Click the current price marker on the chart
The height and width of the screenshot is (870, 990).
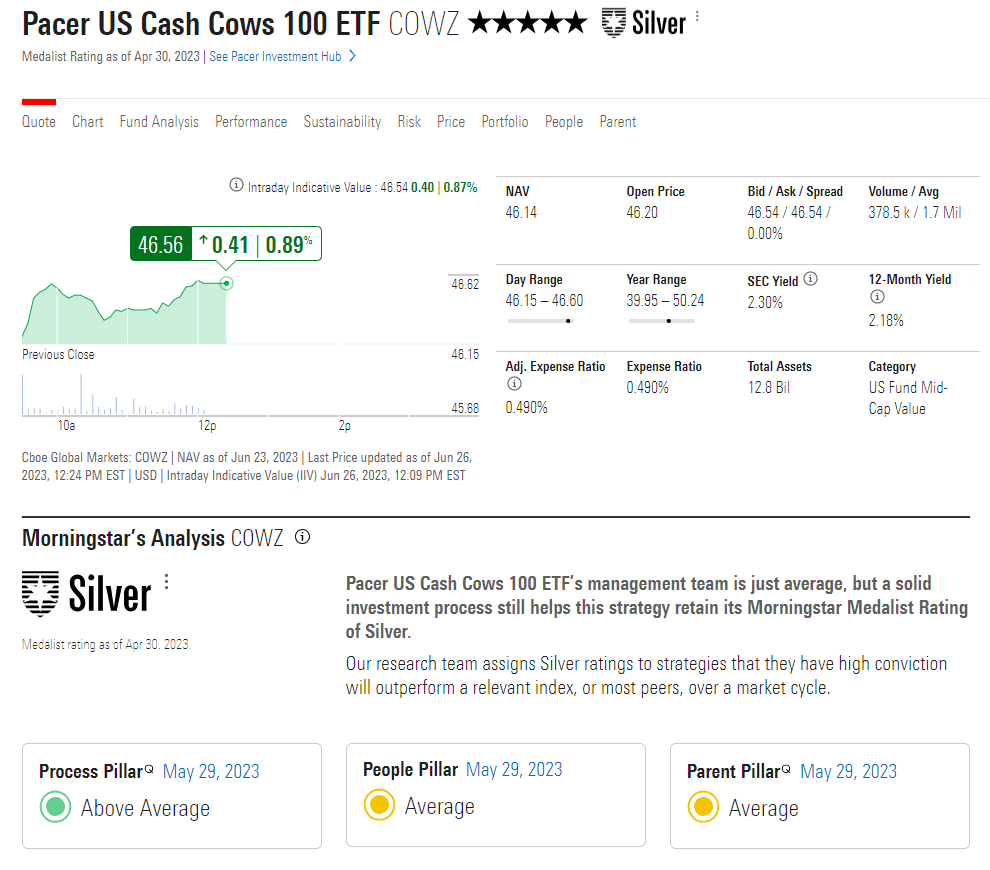226,283
